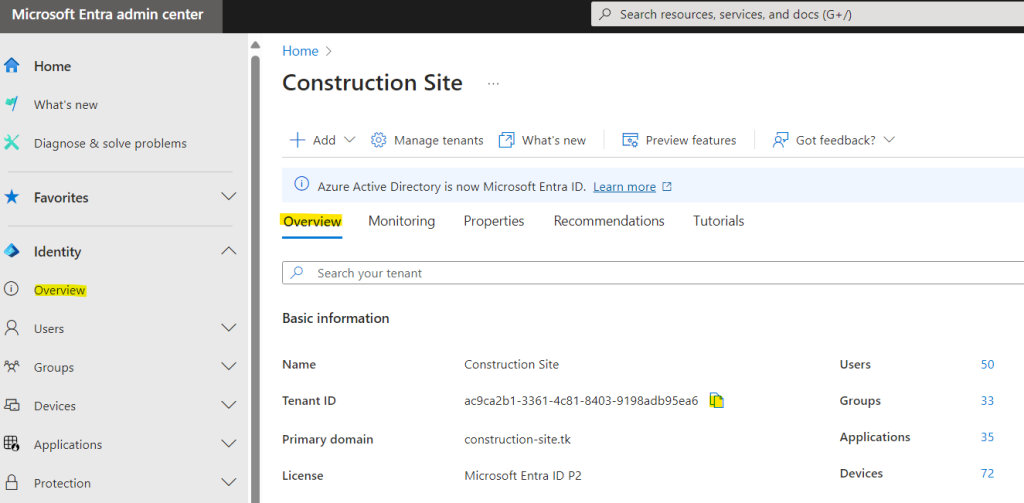Click the Got feedback person icon

click(x=780, y=140)
